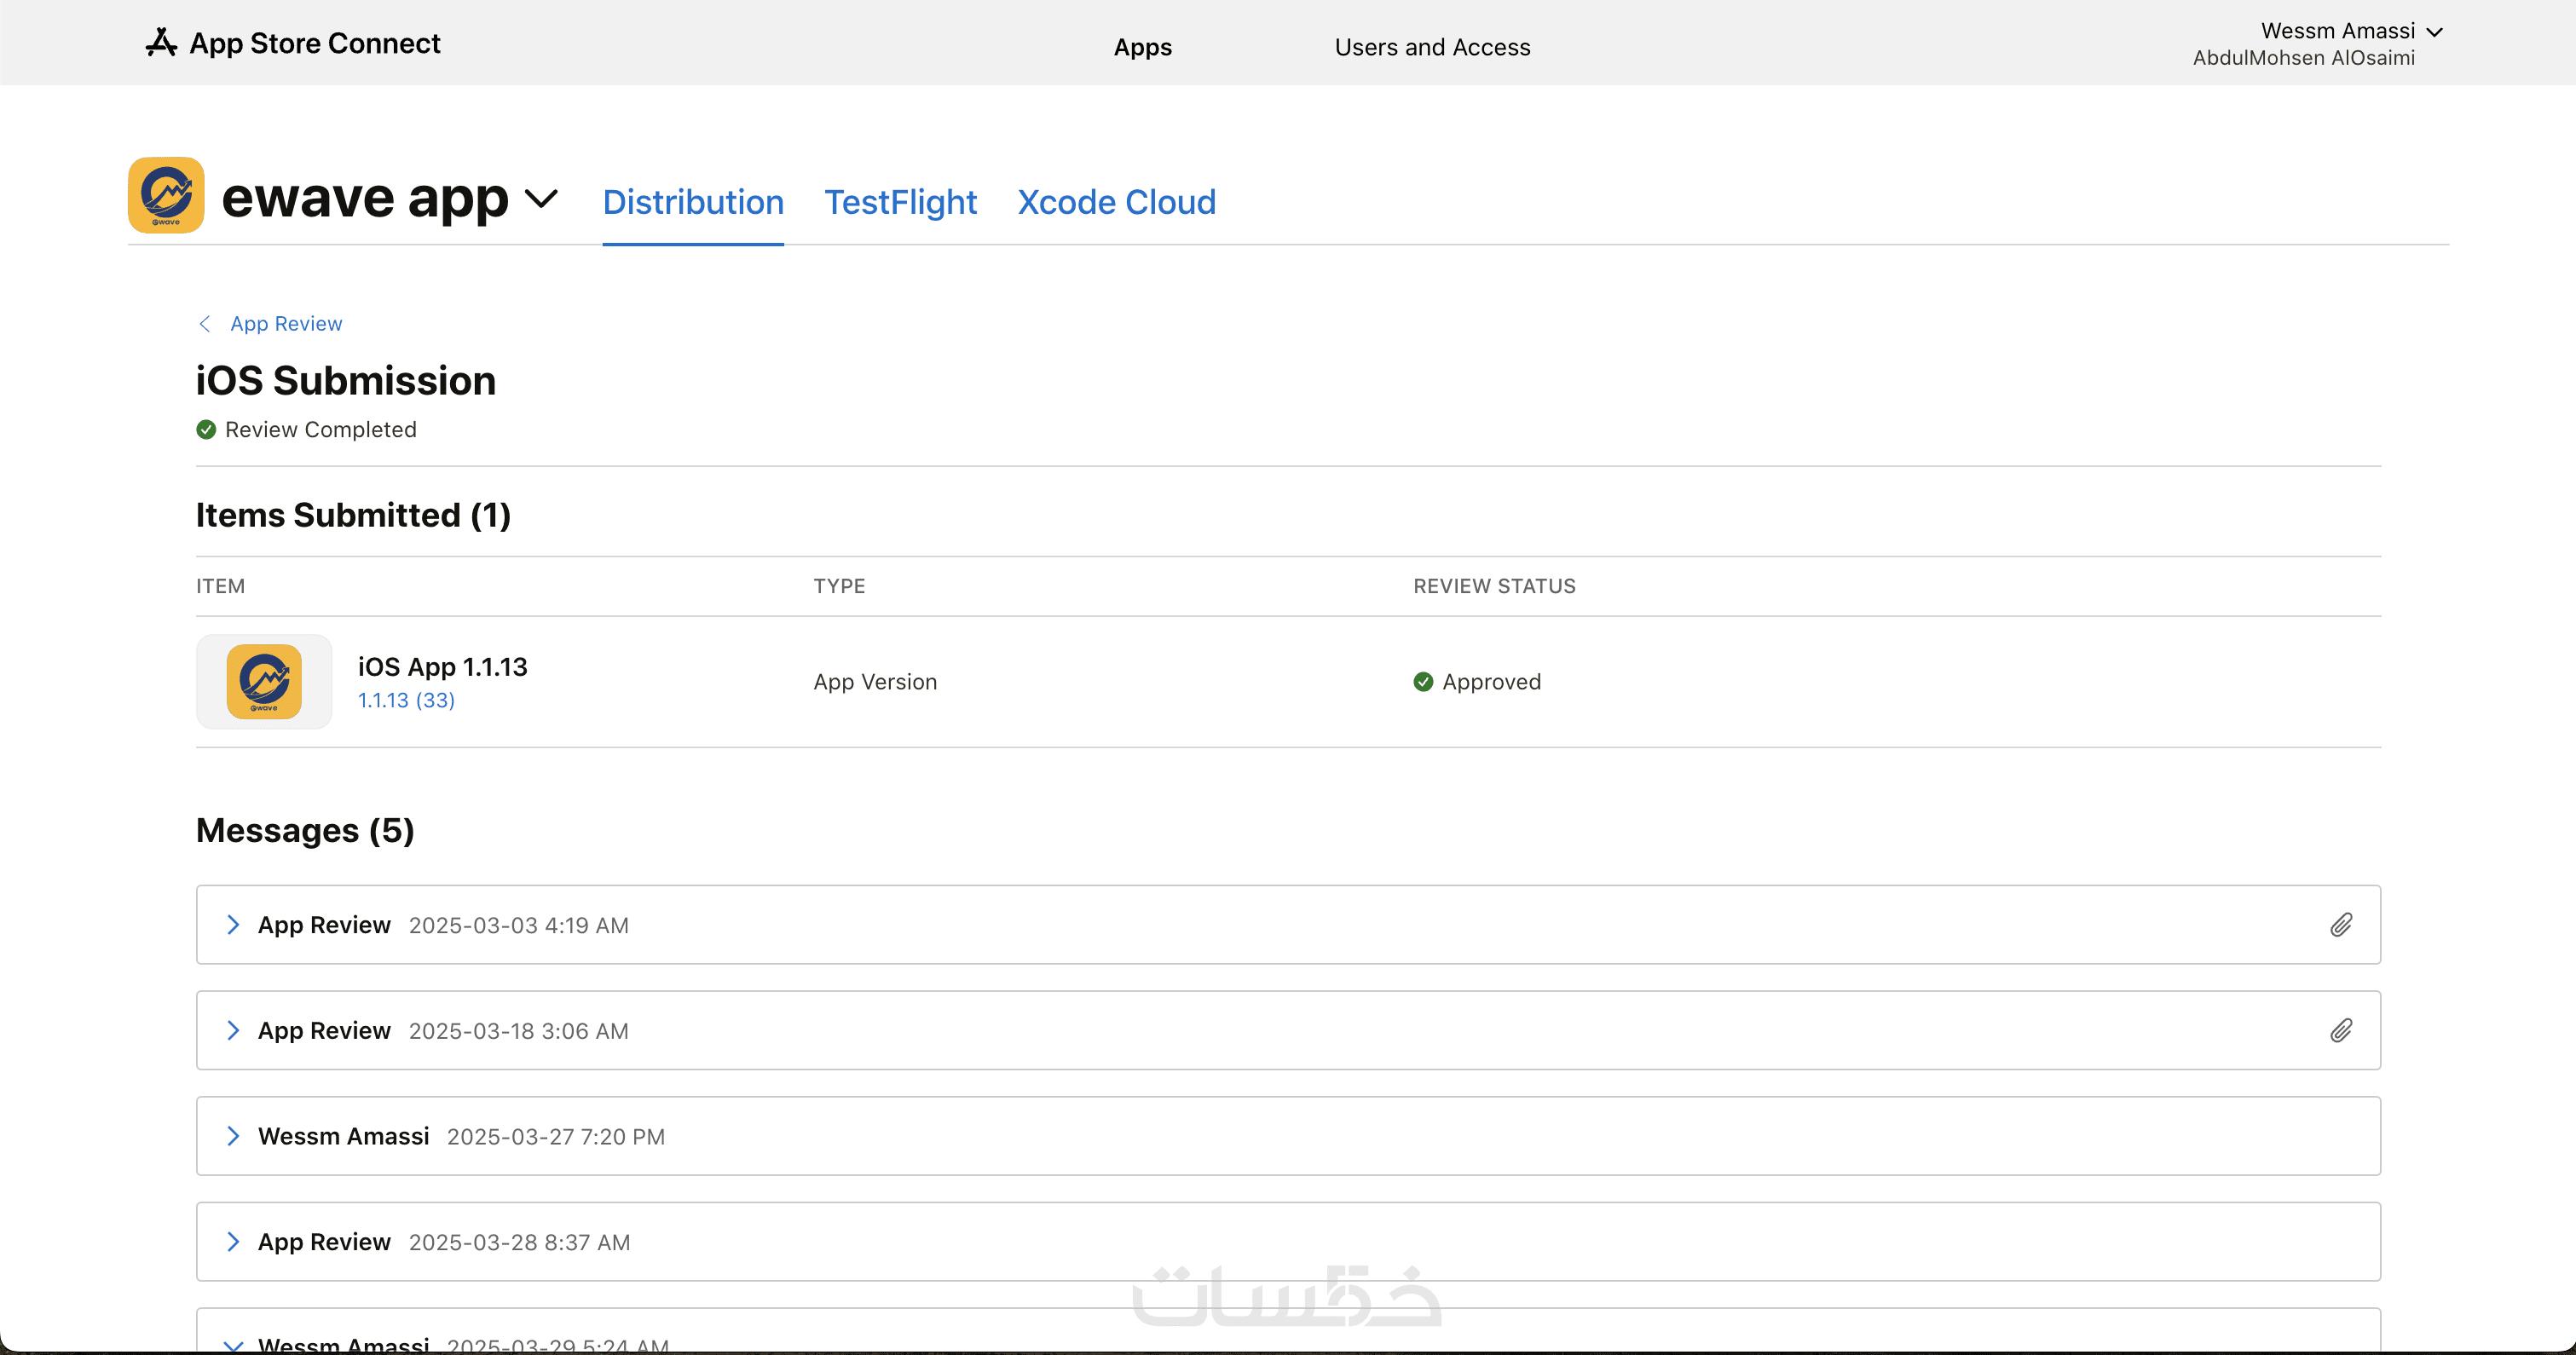This screenshot has width=2576, height=1355.
Task: Click the back chevron beside App Review
Action: click(205, 324)
